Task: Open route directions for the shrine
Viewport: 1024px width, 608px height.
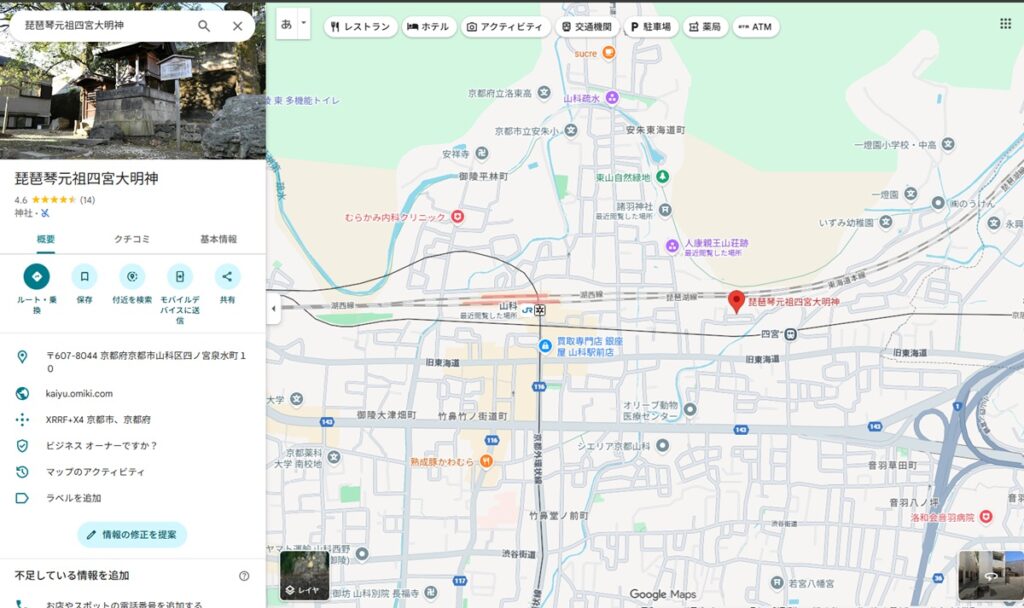Action: (37, 277)
